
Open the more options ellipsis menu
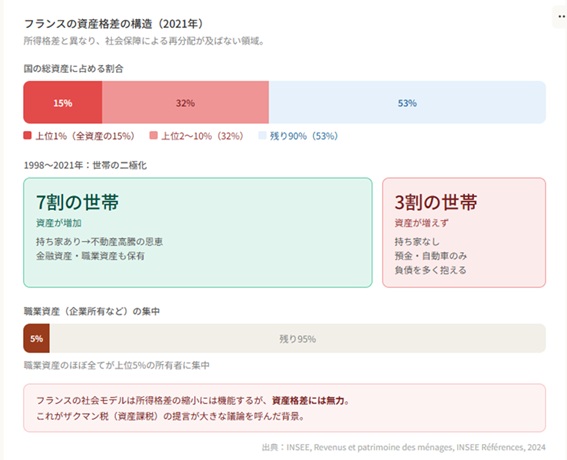click(x=560, y=17)
